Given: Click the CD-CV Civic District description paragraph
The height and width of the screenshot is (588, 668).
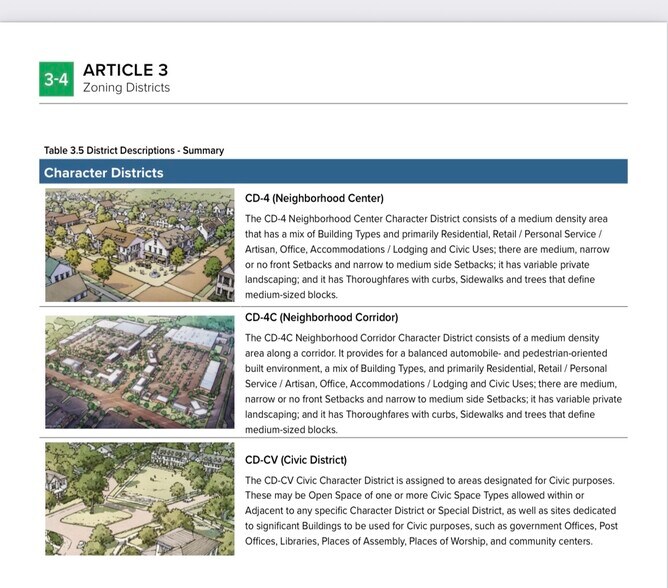Looking at the screenshot, I should [x=431, y=510].
